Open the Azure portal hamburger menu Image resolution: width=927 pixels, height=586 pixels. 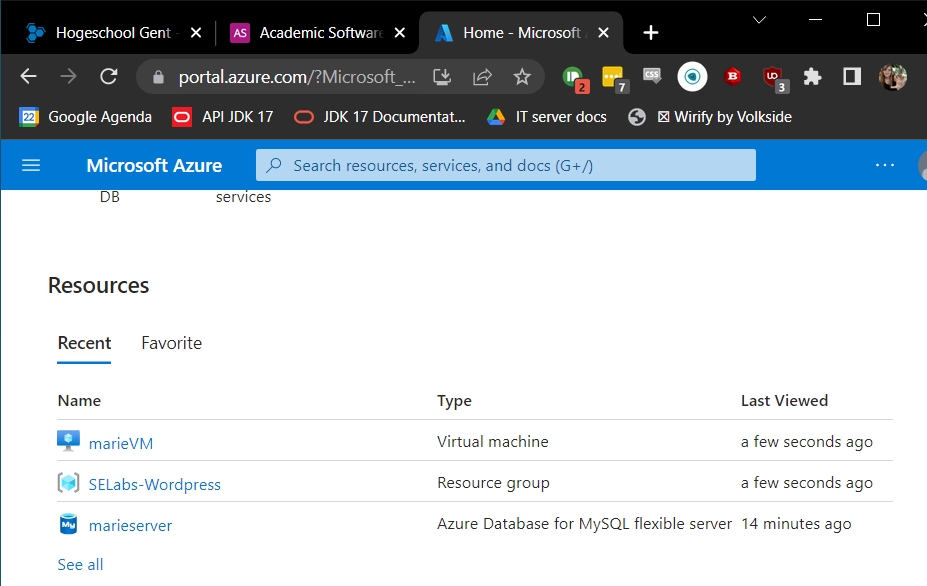click(x=31, y=165)
